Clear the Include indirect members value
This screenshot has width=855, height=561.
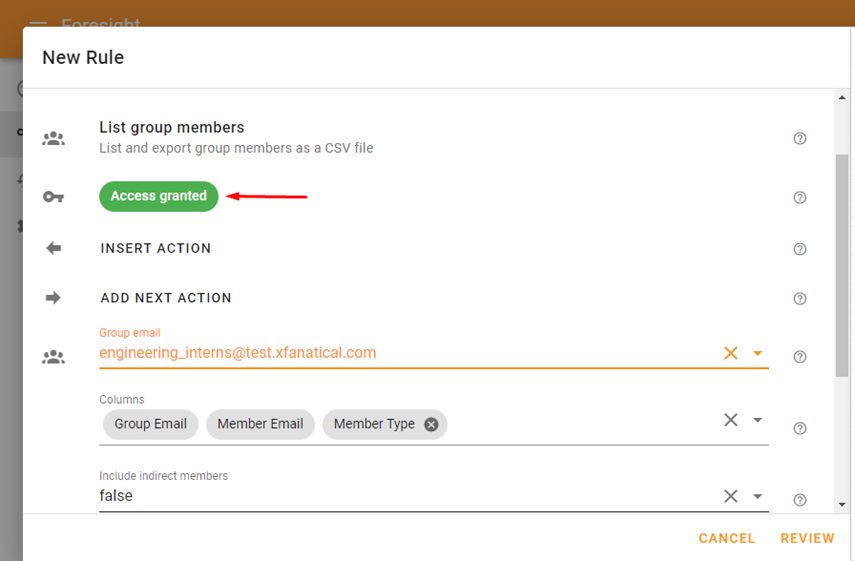pos(731,496)
